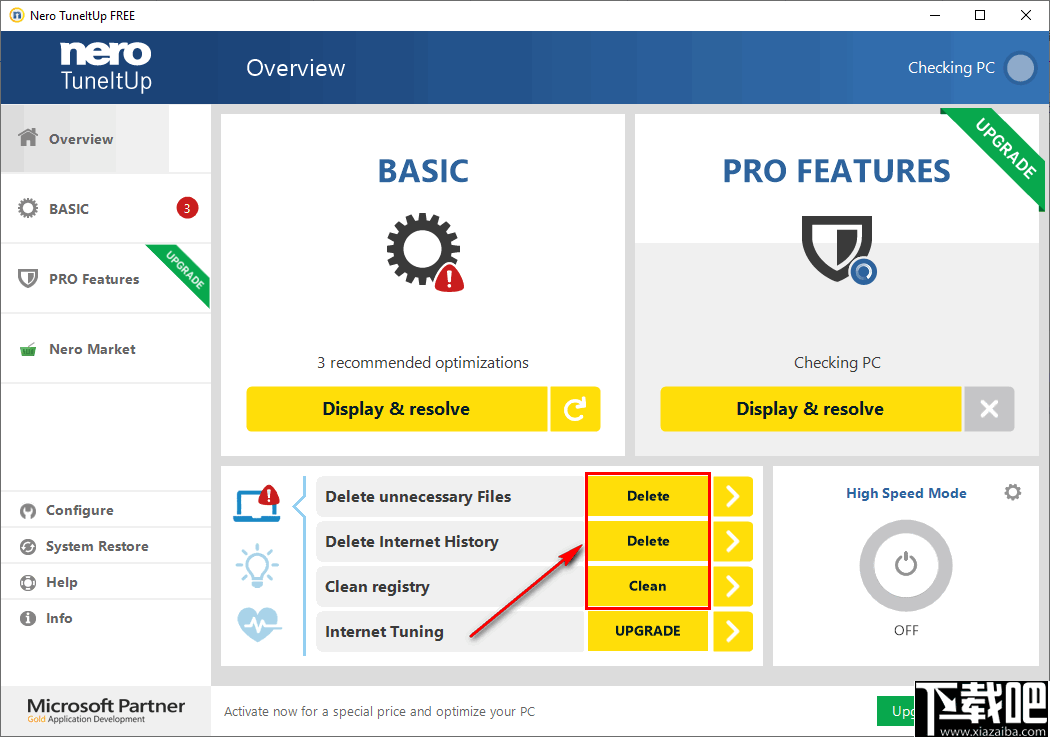This screenshot has height=737, width=1050.
Task: Click the Microsoft Partner badge
Action: coord(106,710)
